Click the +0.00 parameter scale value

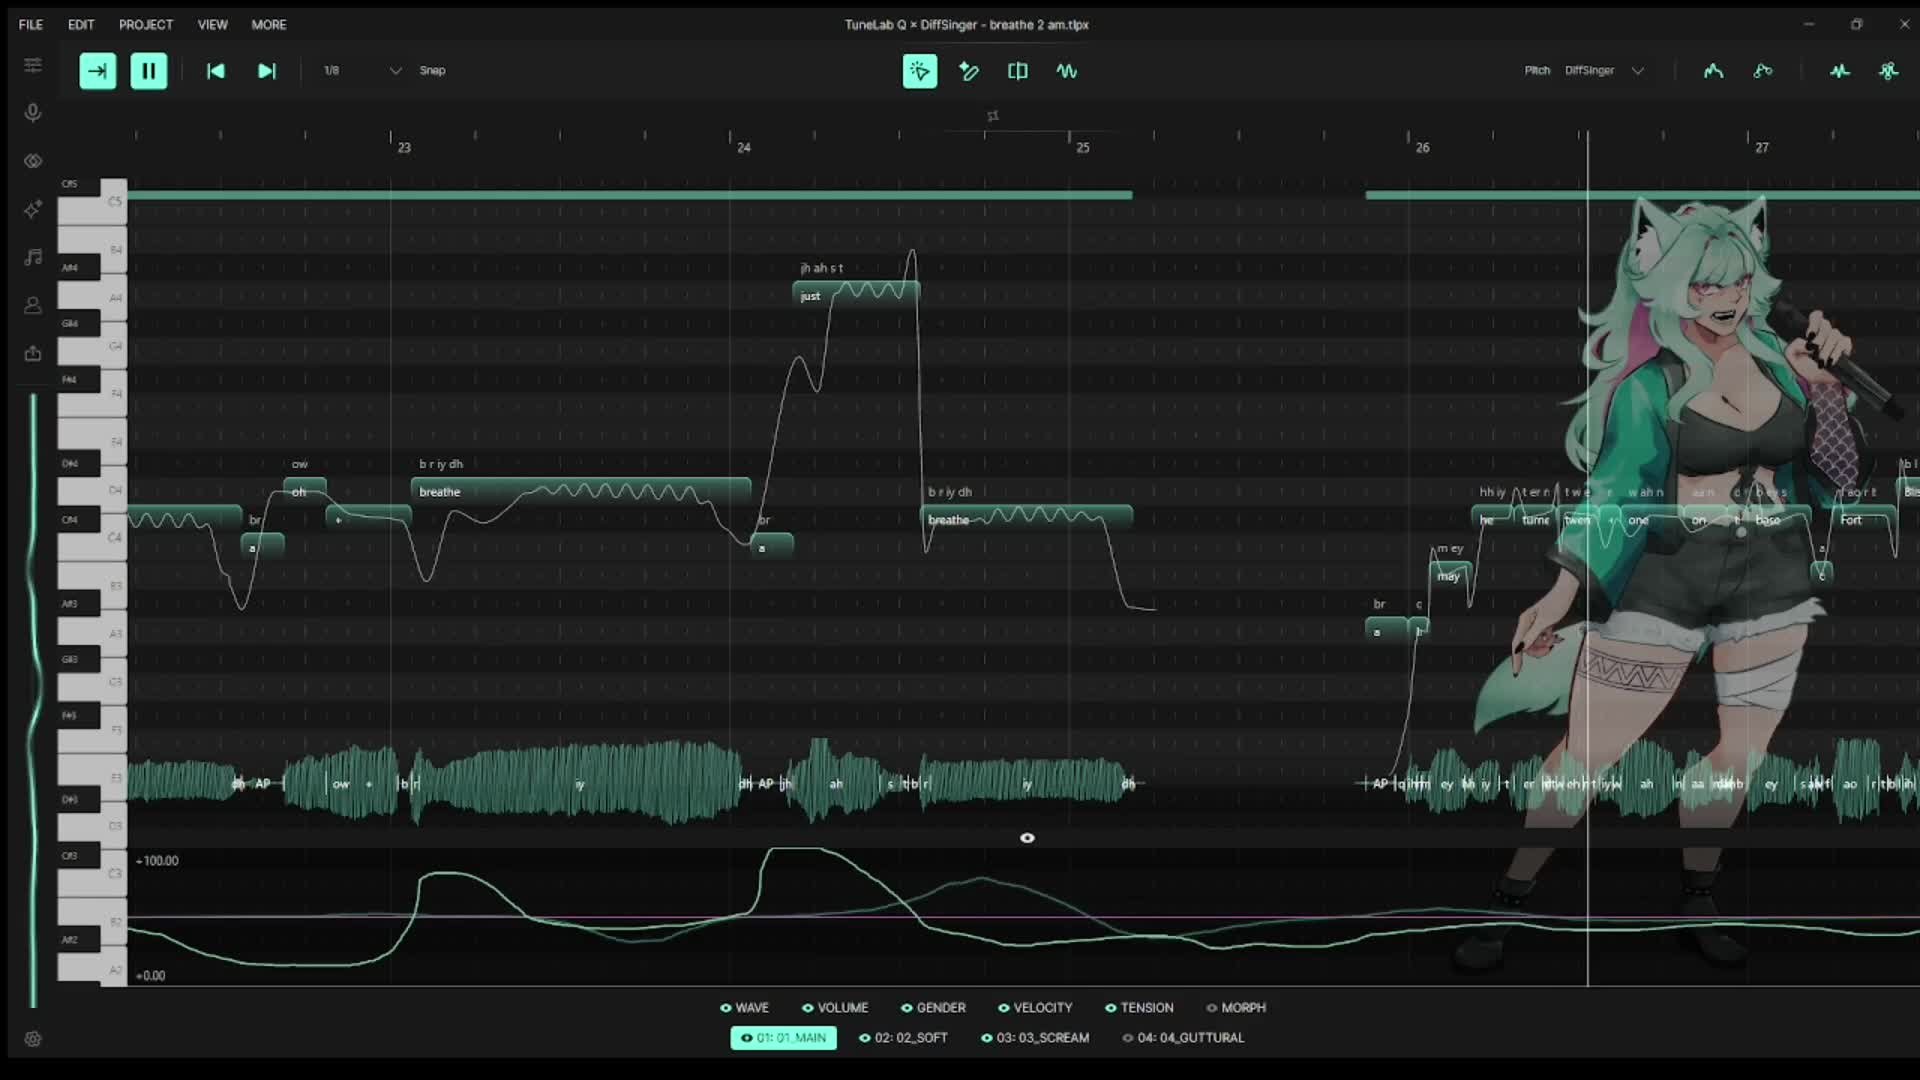150,976
